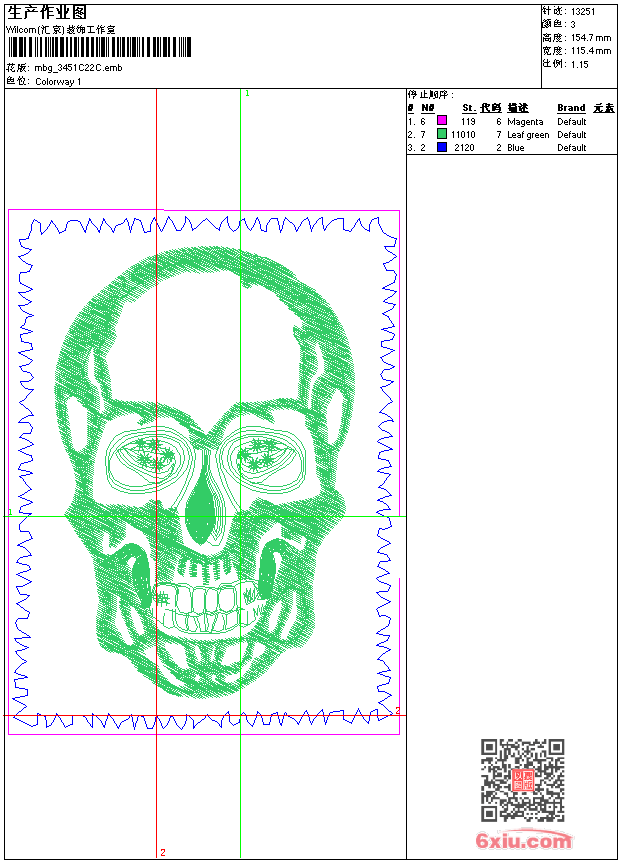Click the Brand column header
This screenshot has height=860, width=620.
pyautogui.click(x=571, y=108)
